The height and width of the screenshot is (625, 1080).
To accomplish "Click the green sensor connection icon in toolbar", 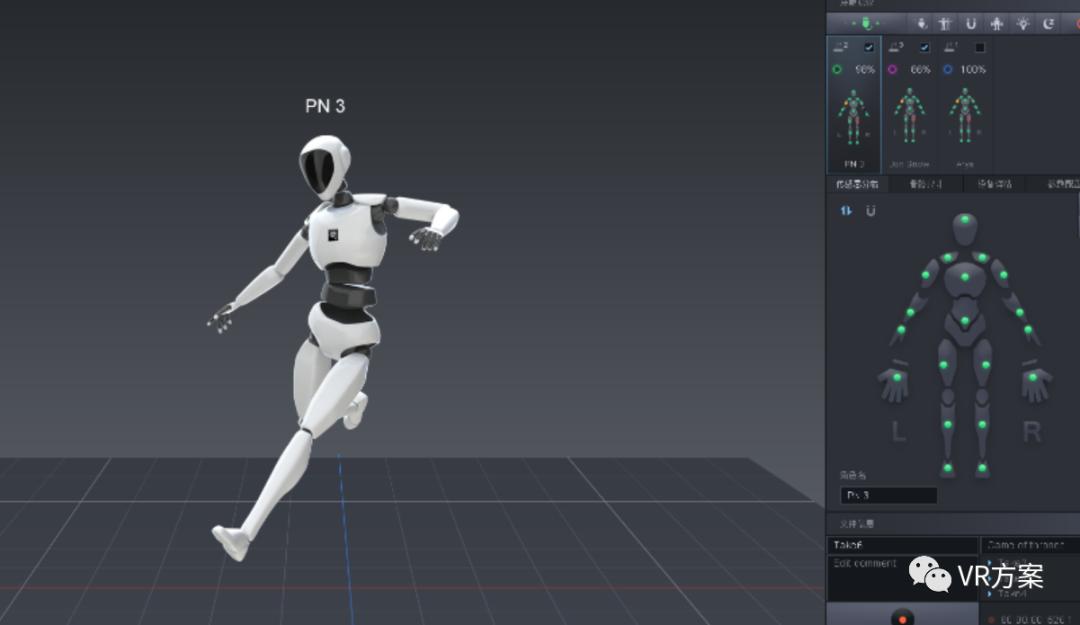I will [866, 23].
